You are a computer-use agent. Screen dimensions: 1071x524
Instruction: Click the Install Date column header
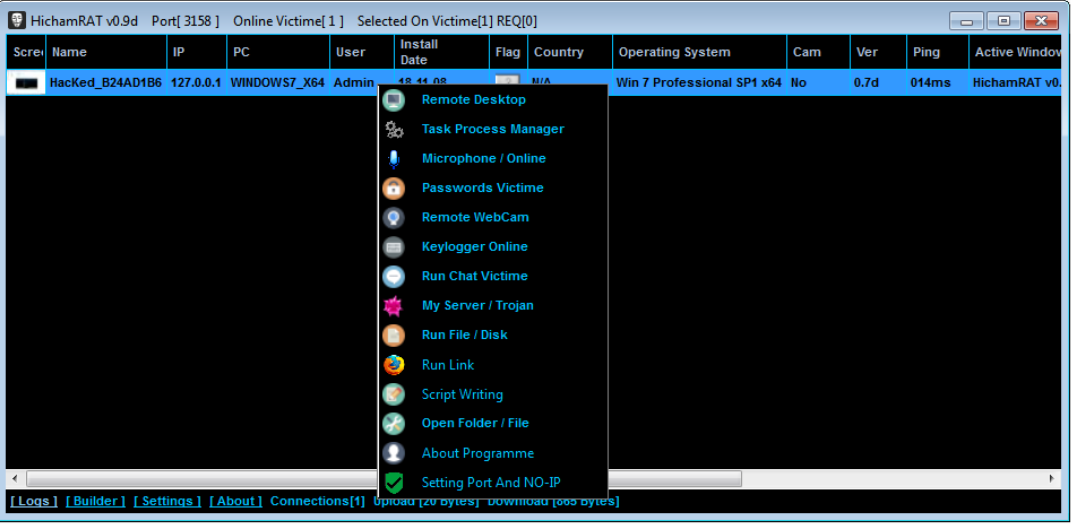(x=442, y=52)
